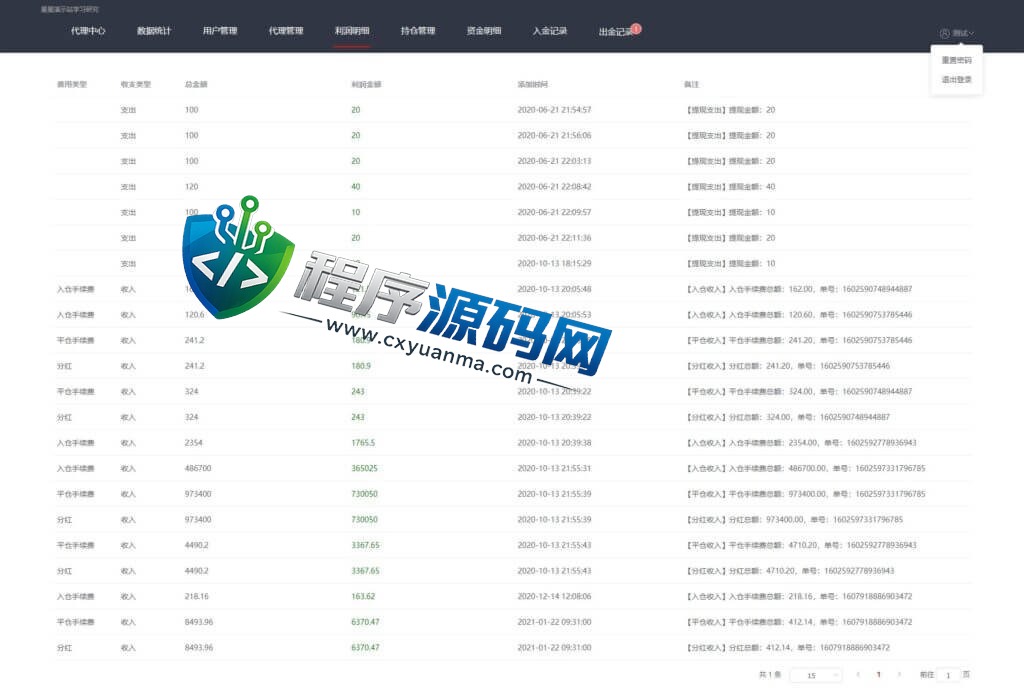
Task: Select timestamp 2020-06-21 22:09:57
Action: tap(554, 212)
